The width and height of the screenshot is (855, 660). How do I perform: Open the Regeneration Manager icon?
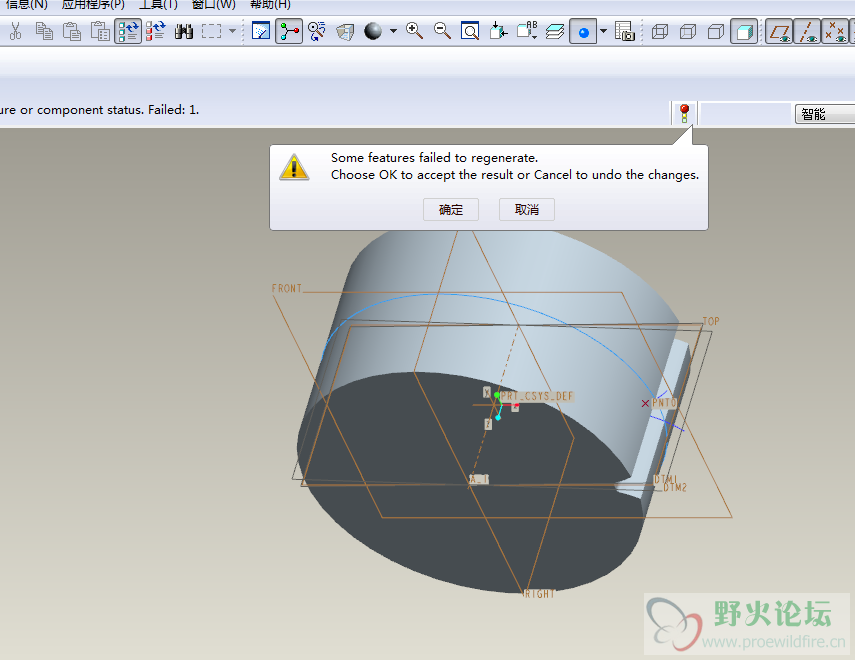156,31
